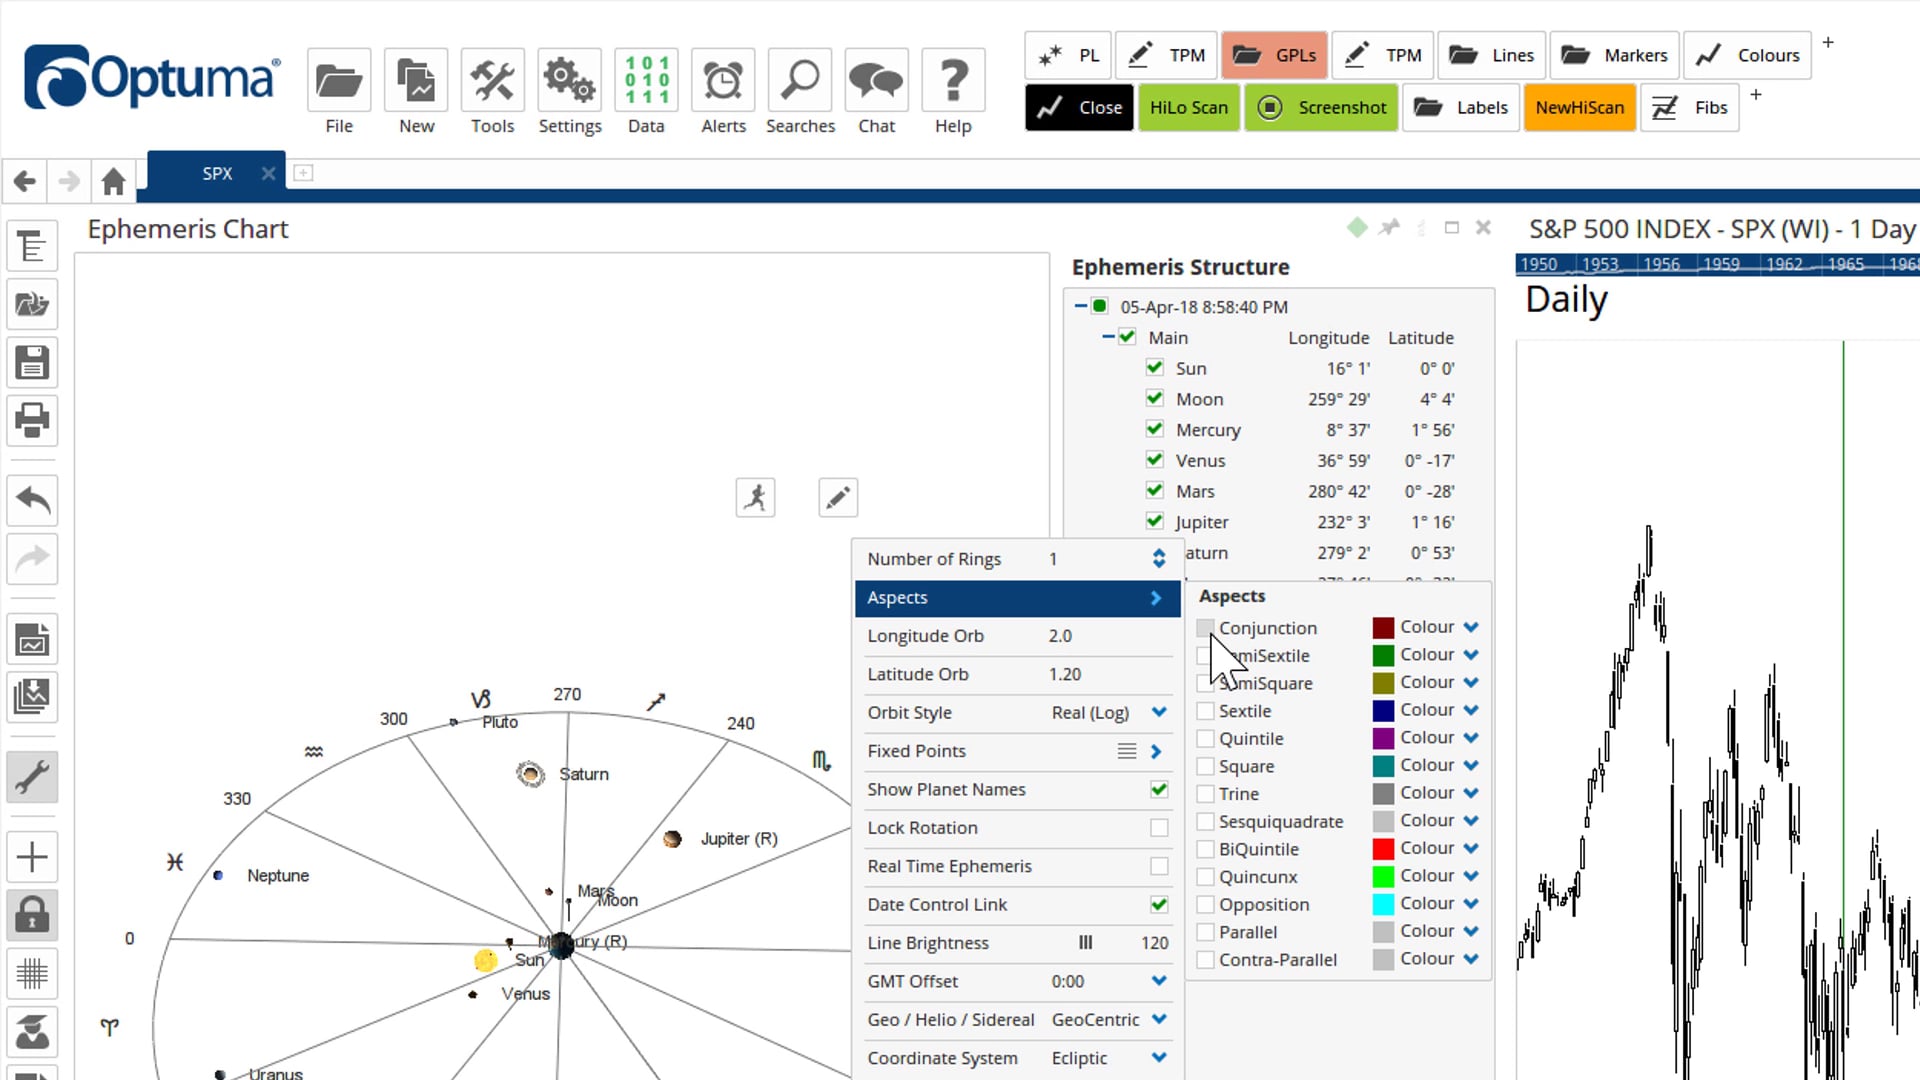
Task: Open the Data binary icon
Action: [646, 80]
